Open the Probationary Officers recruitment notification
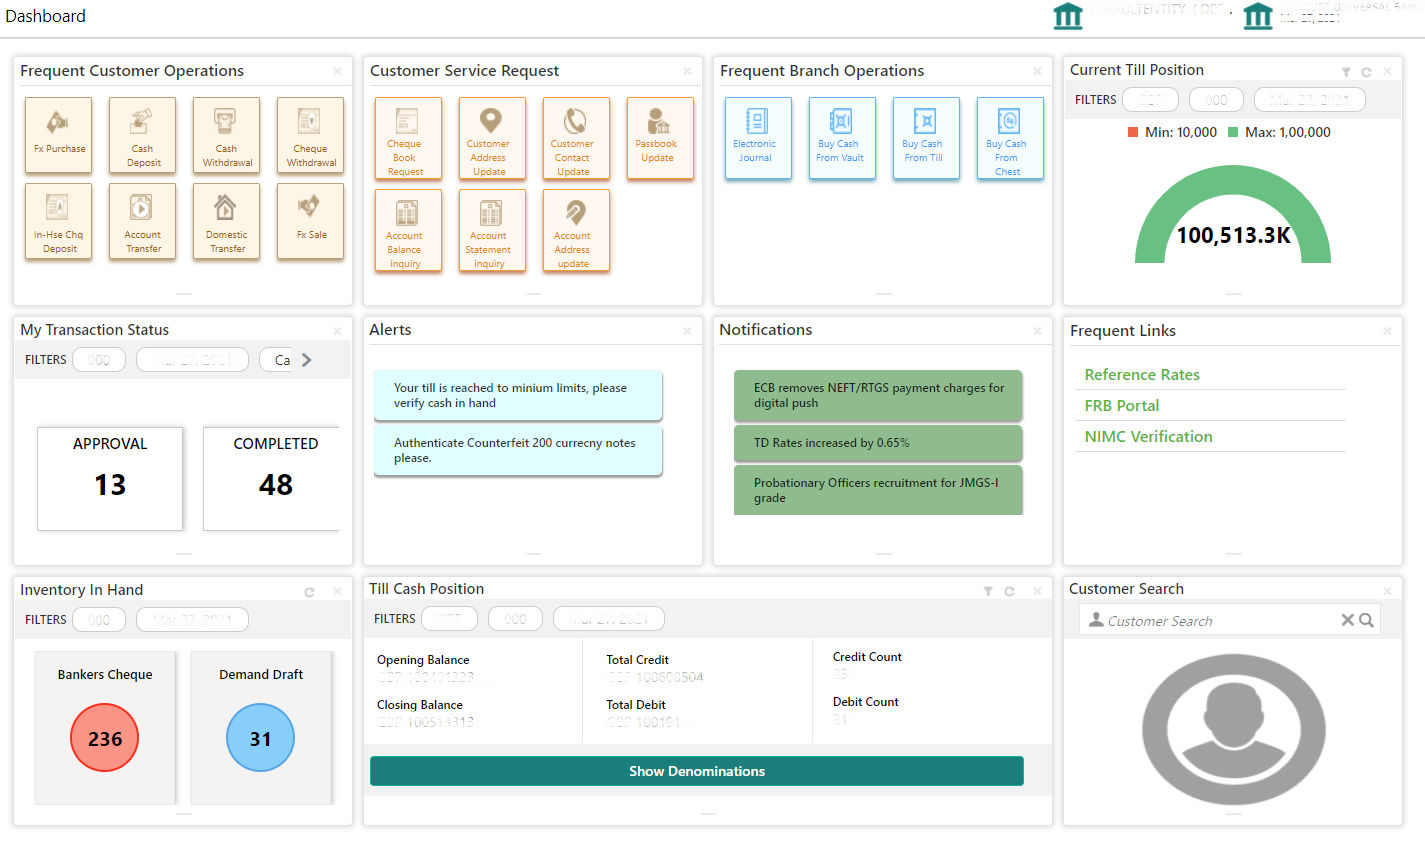This screenshot has height=847, width=1425. click(878, 490)
